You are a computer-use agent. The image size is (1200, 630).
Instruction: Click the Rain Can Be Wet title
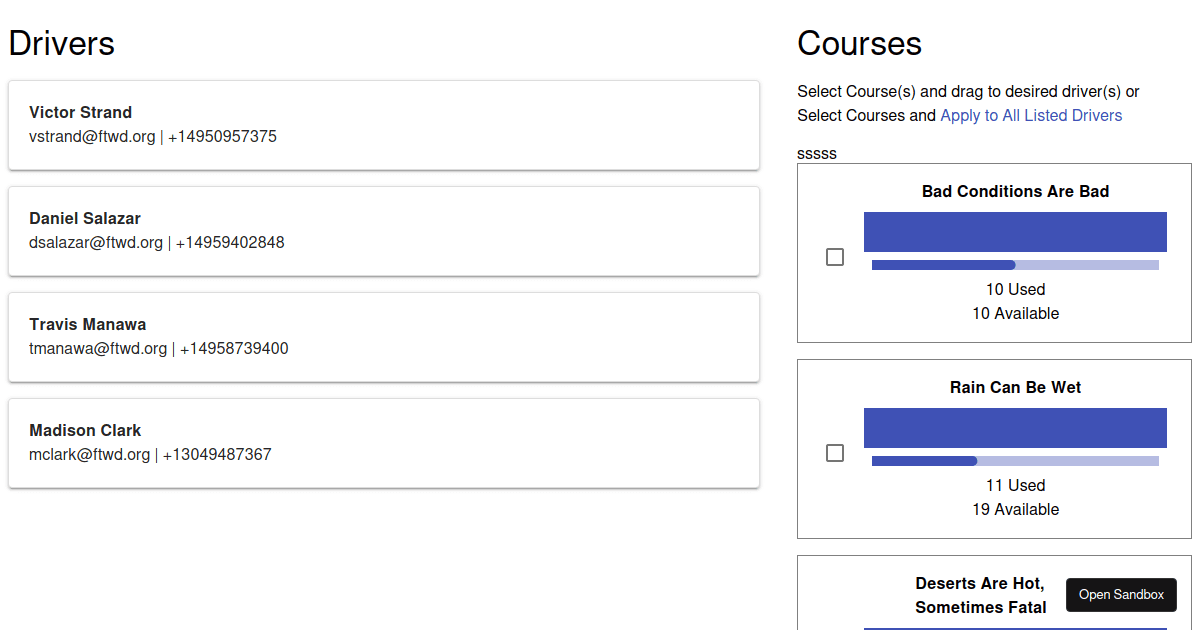click(1015, 387)
